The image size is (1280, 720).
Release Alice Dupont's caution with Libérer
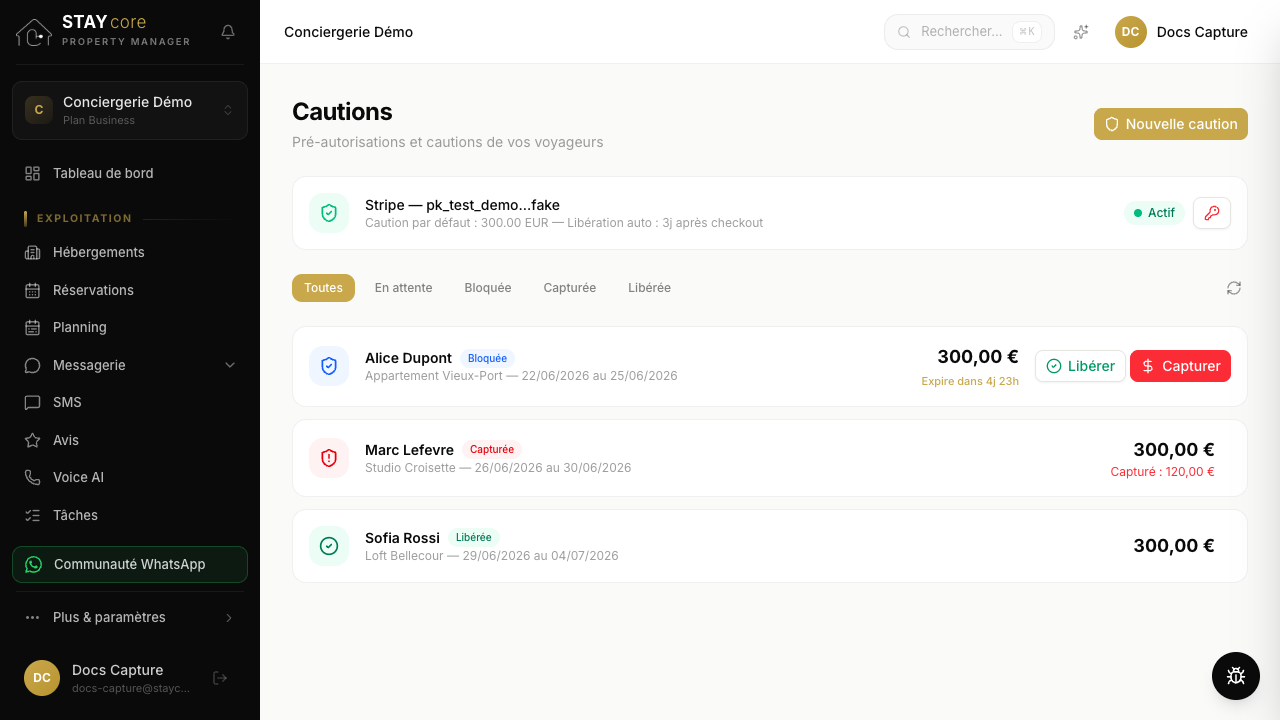tap(1080, 366)
